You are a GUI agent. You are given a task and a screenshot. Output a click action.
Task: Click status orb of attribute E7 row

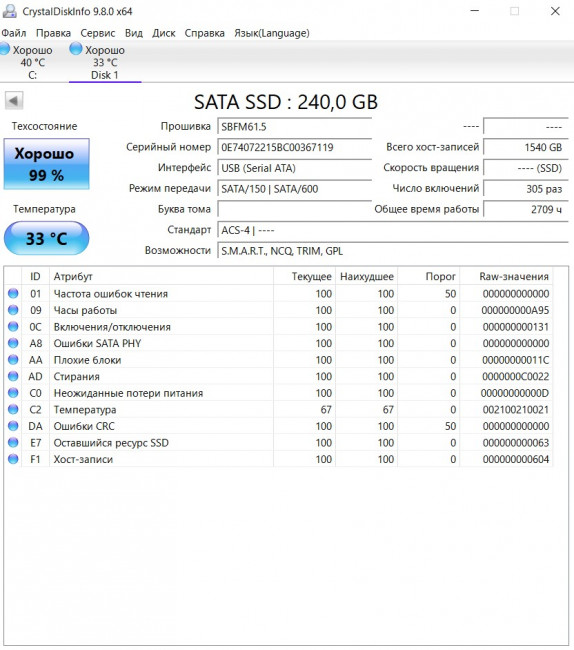tap(13, 443)
